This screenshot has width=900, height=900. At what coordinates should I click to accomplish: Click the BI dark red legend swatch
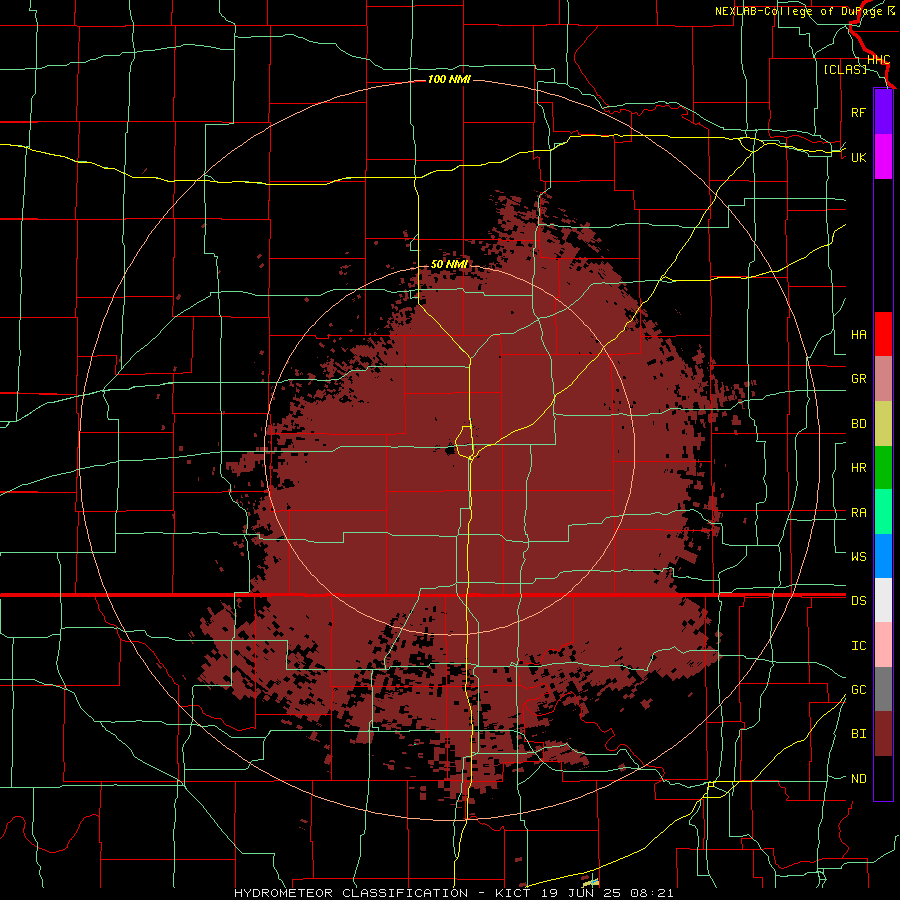click(883, 734)
